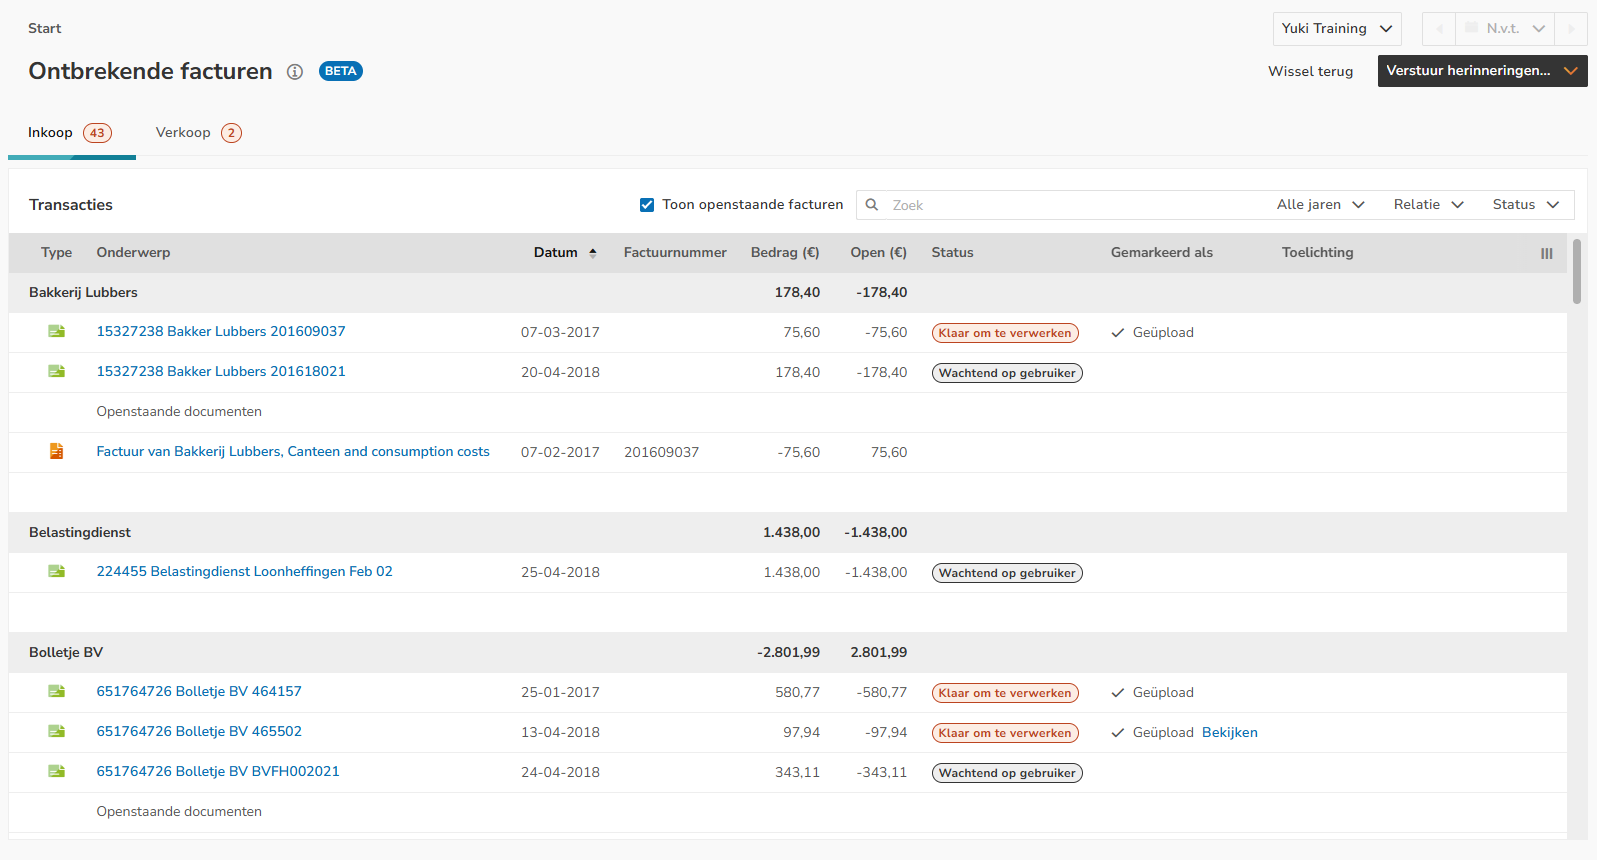Click the info icon next to Ontbrekende facturen

[x=295, y=72]
